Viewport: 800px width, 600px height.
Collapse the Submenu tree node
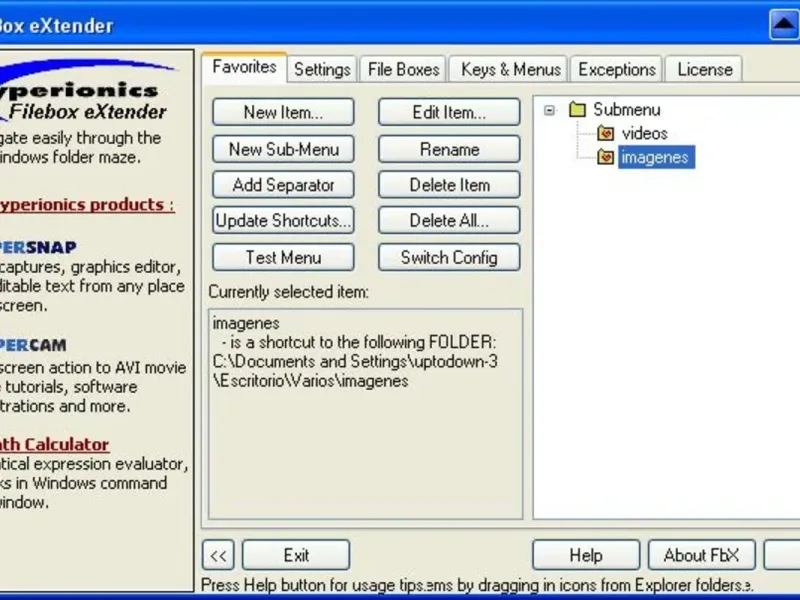(x=549, y=110)
